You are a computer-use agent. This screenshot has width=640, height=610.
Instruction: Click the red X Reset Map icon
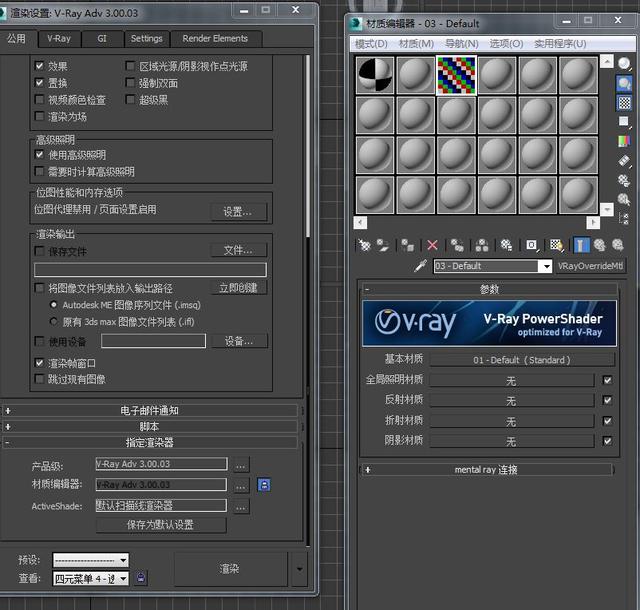[x=432, y=245]
